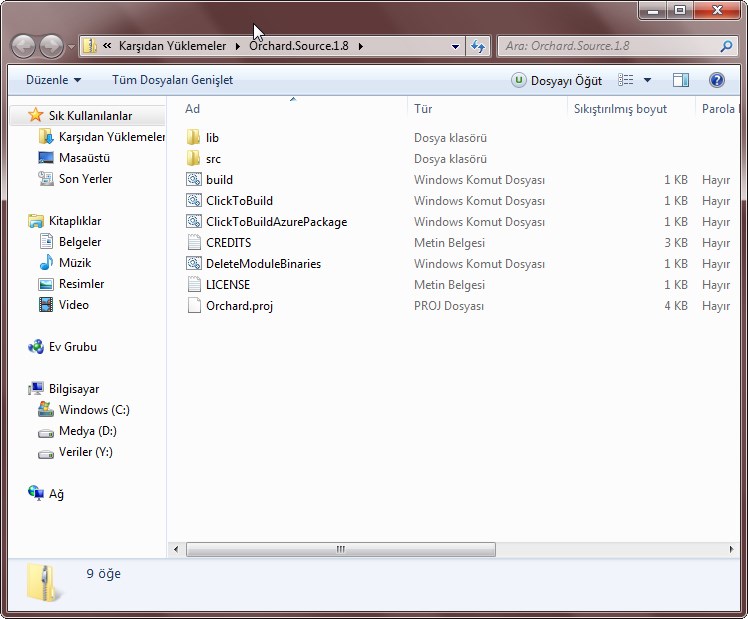Click the Forward navigation arrow button
Image resolution: width=748 pixels, height=619 pixels.
pyautogui.click(x=51, y=46)
